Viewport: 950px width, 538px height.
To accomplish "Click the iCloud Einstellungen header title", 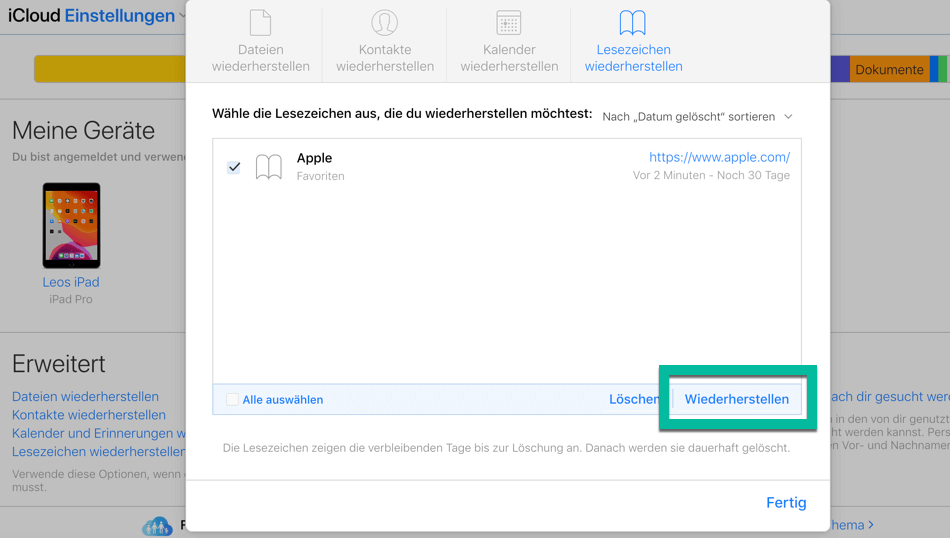I will (x=91, y=16).
